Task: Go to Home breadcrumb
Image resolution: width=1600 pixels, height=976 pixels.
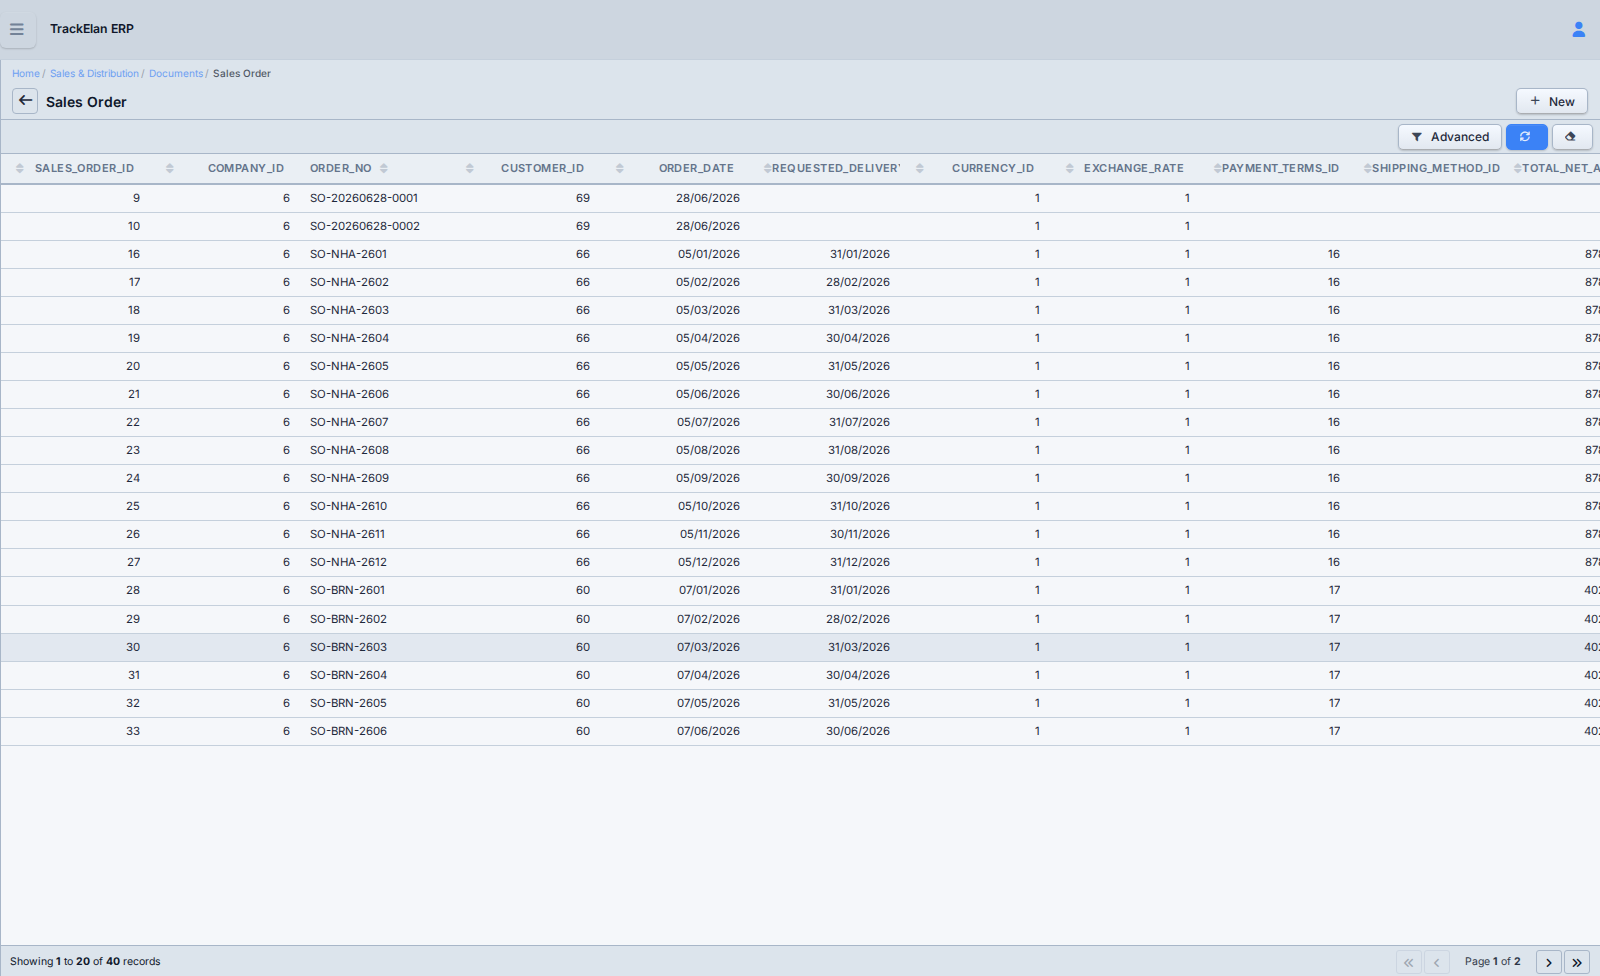Action: (x=26, y=74)
